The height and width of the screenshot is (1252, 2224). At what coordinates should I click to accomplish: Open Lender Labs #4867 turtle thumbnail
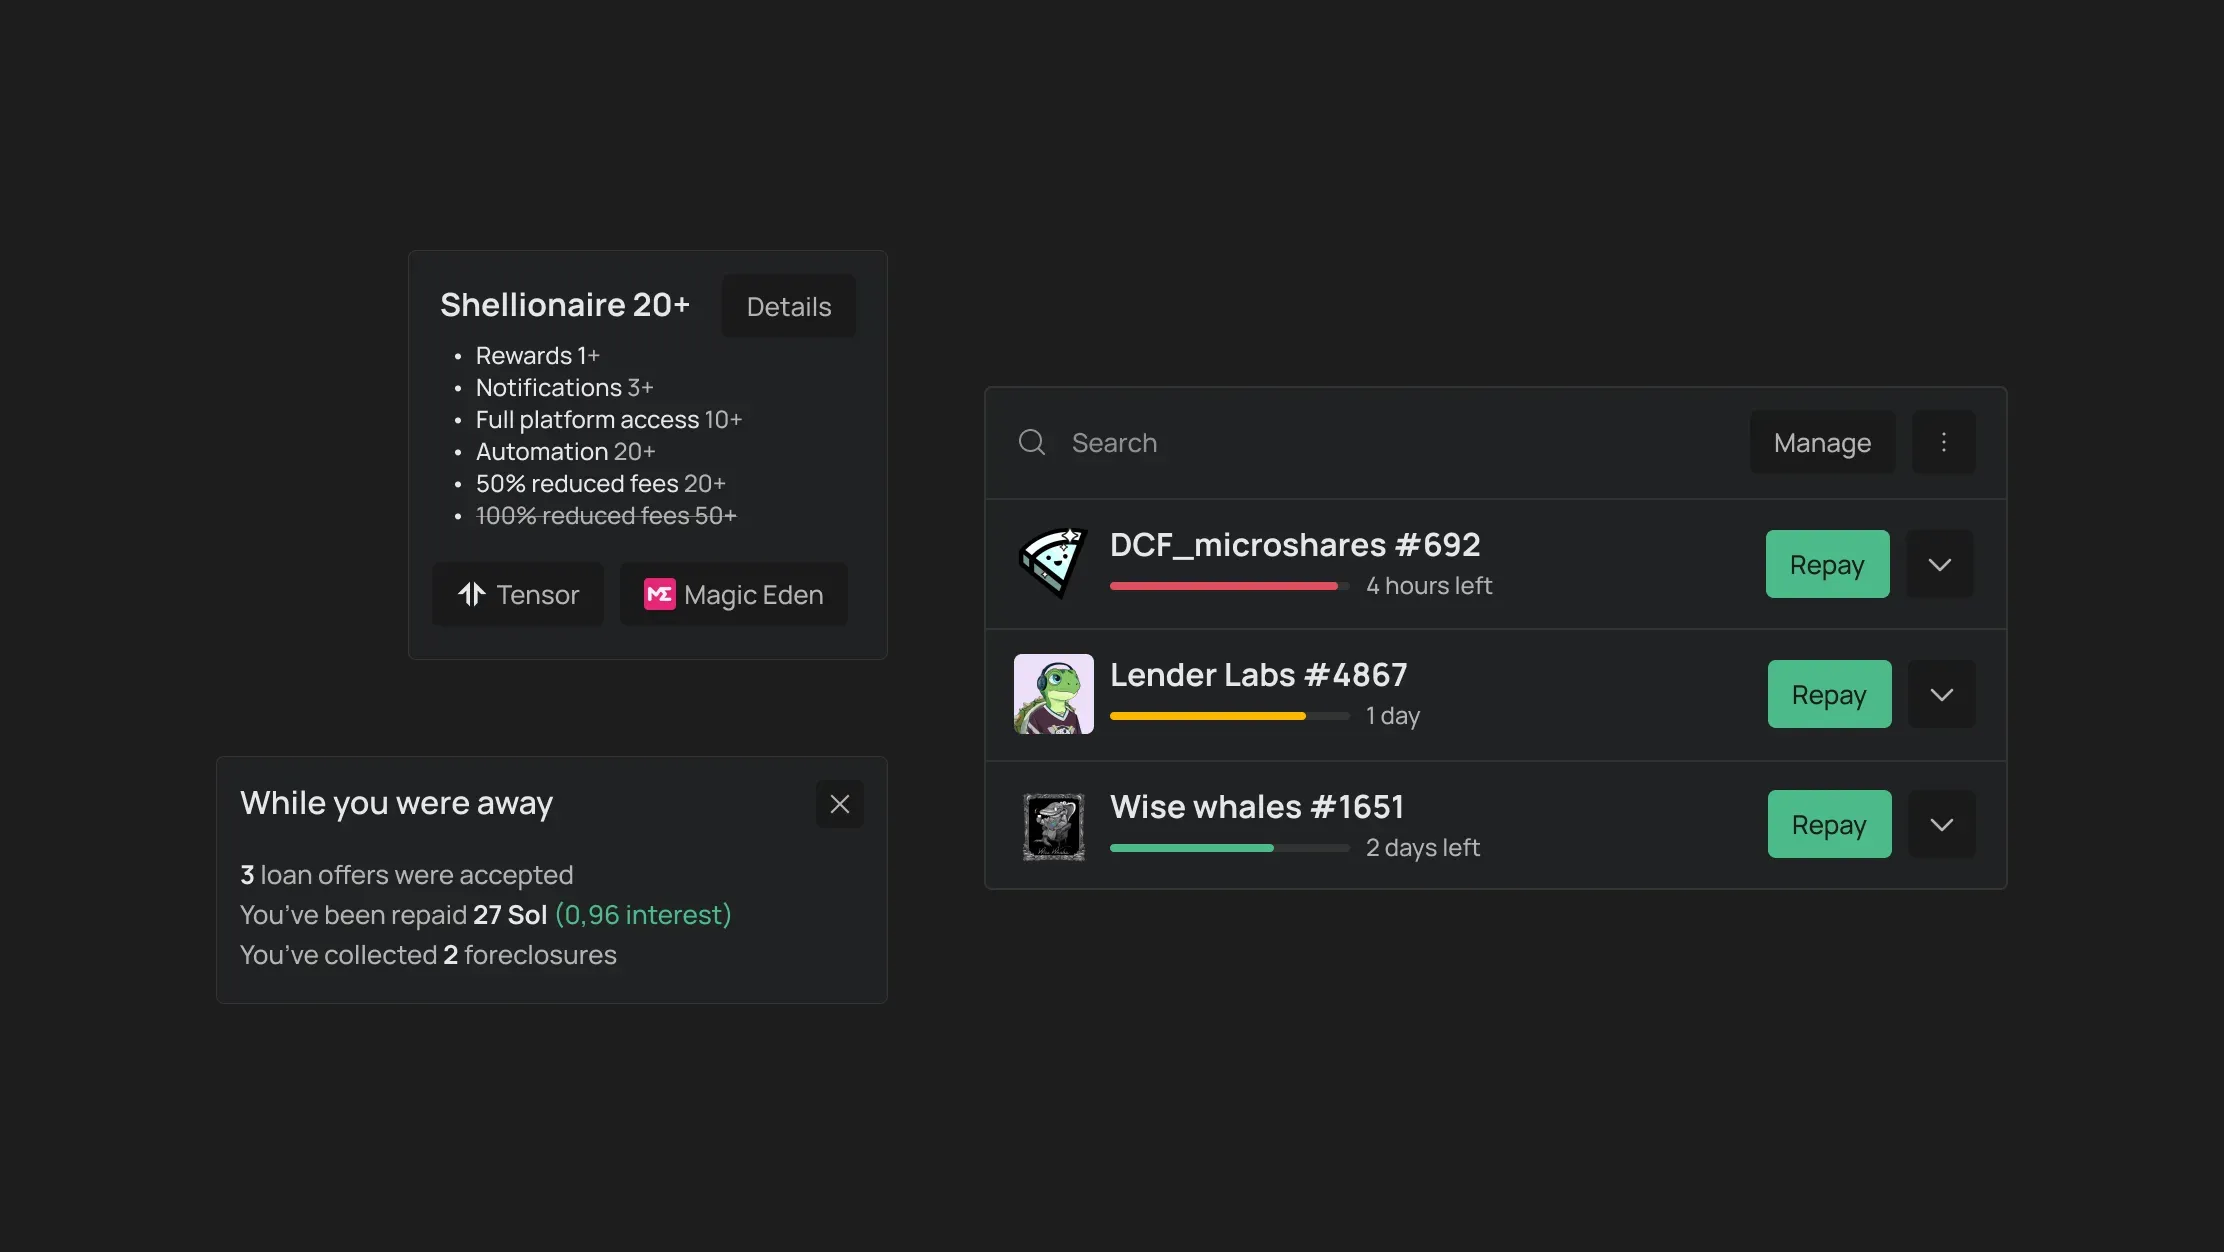[x=1053, y=694]
